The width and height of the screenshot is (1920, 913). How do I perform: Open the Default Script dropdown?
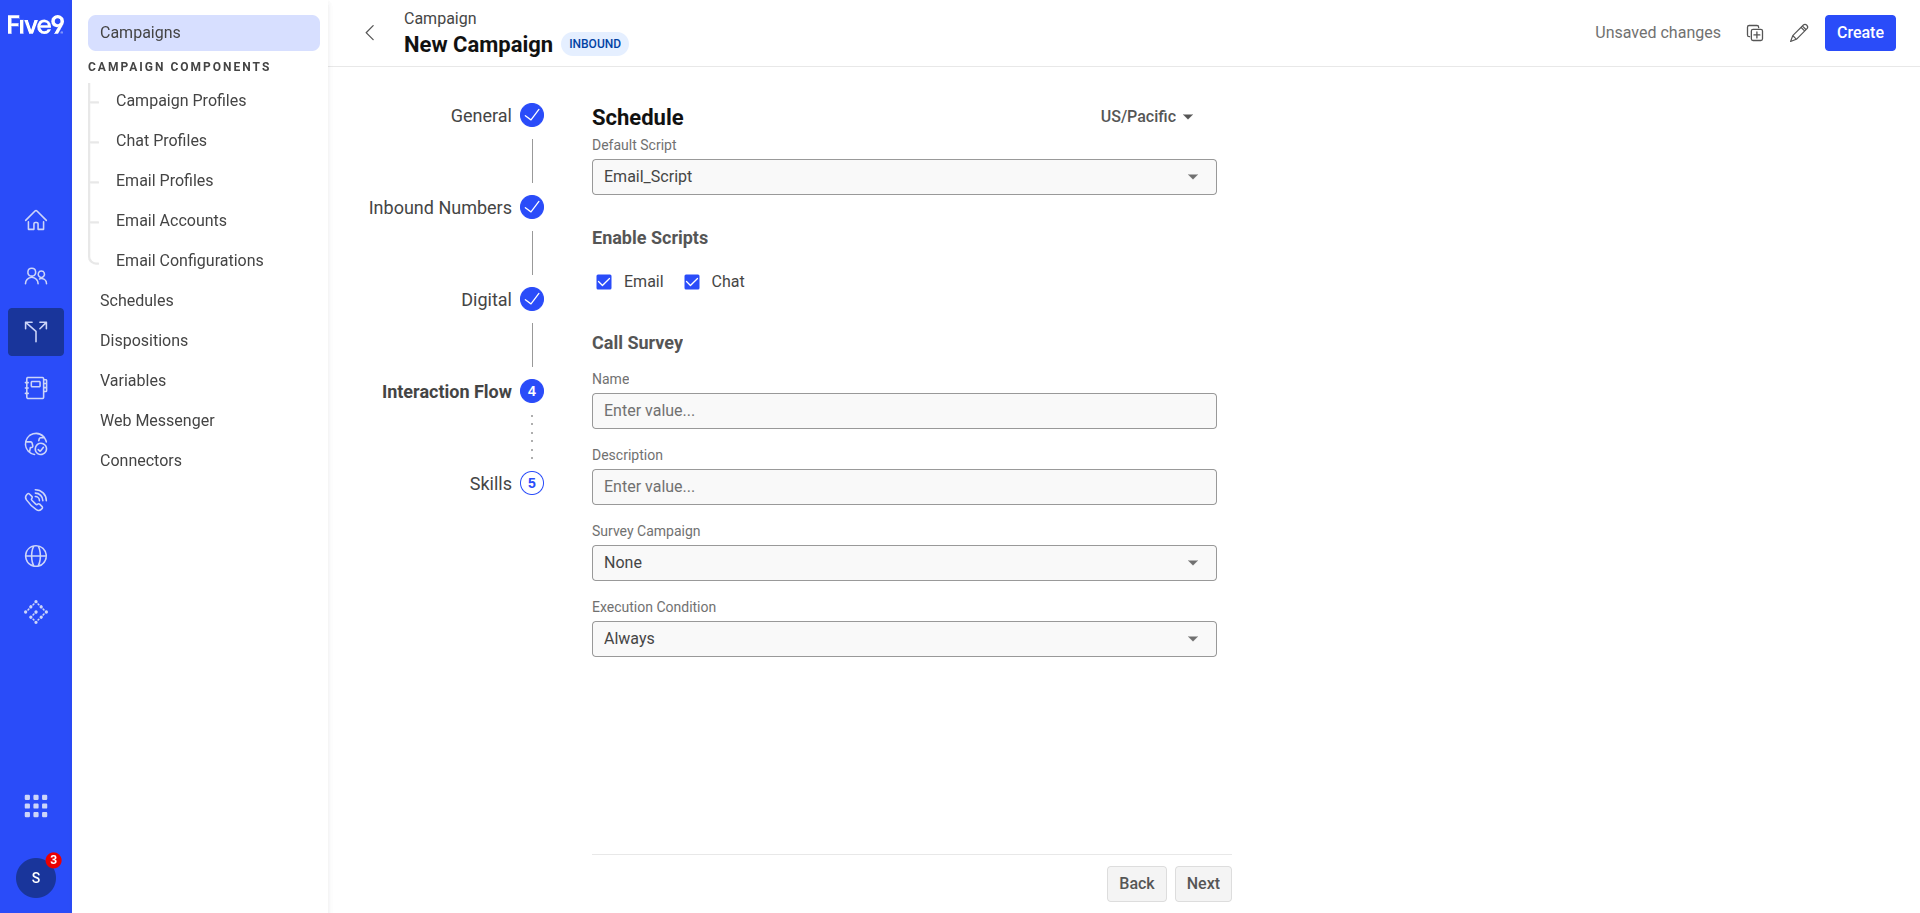[x=904, y=177]
